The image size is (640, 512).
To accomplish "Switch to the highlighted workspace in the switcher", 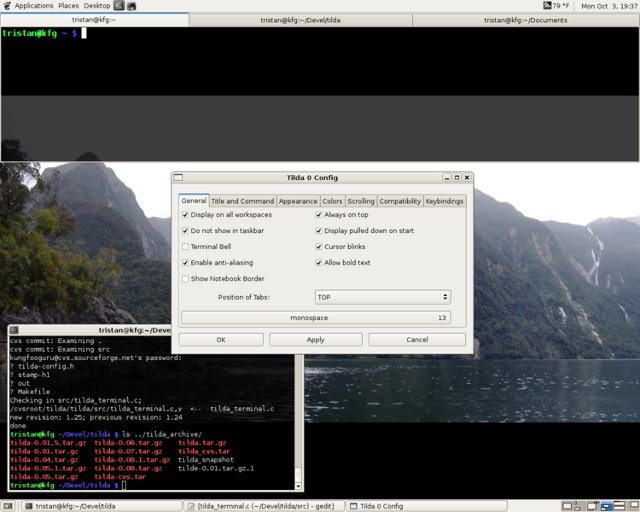I will [x=606, y=506].
